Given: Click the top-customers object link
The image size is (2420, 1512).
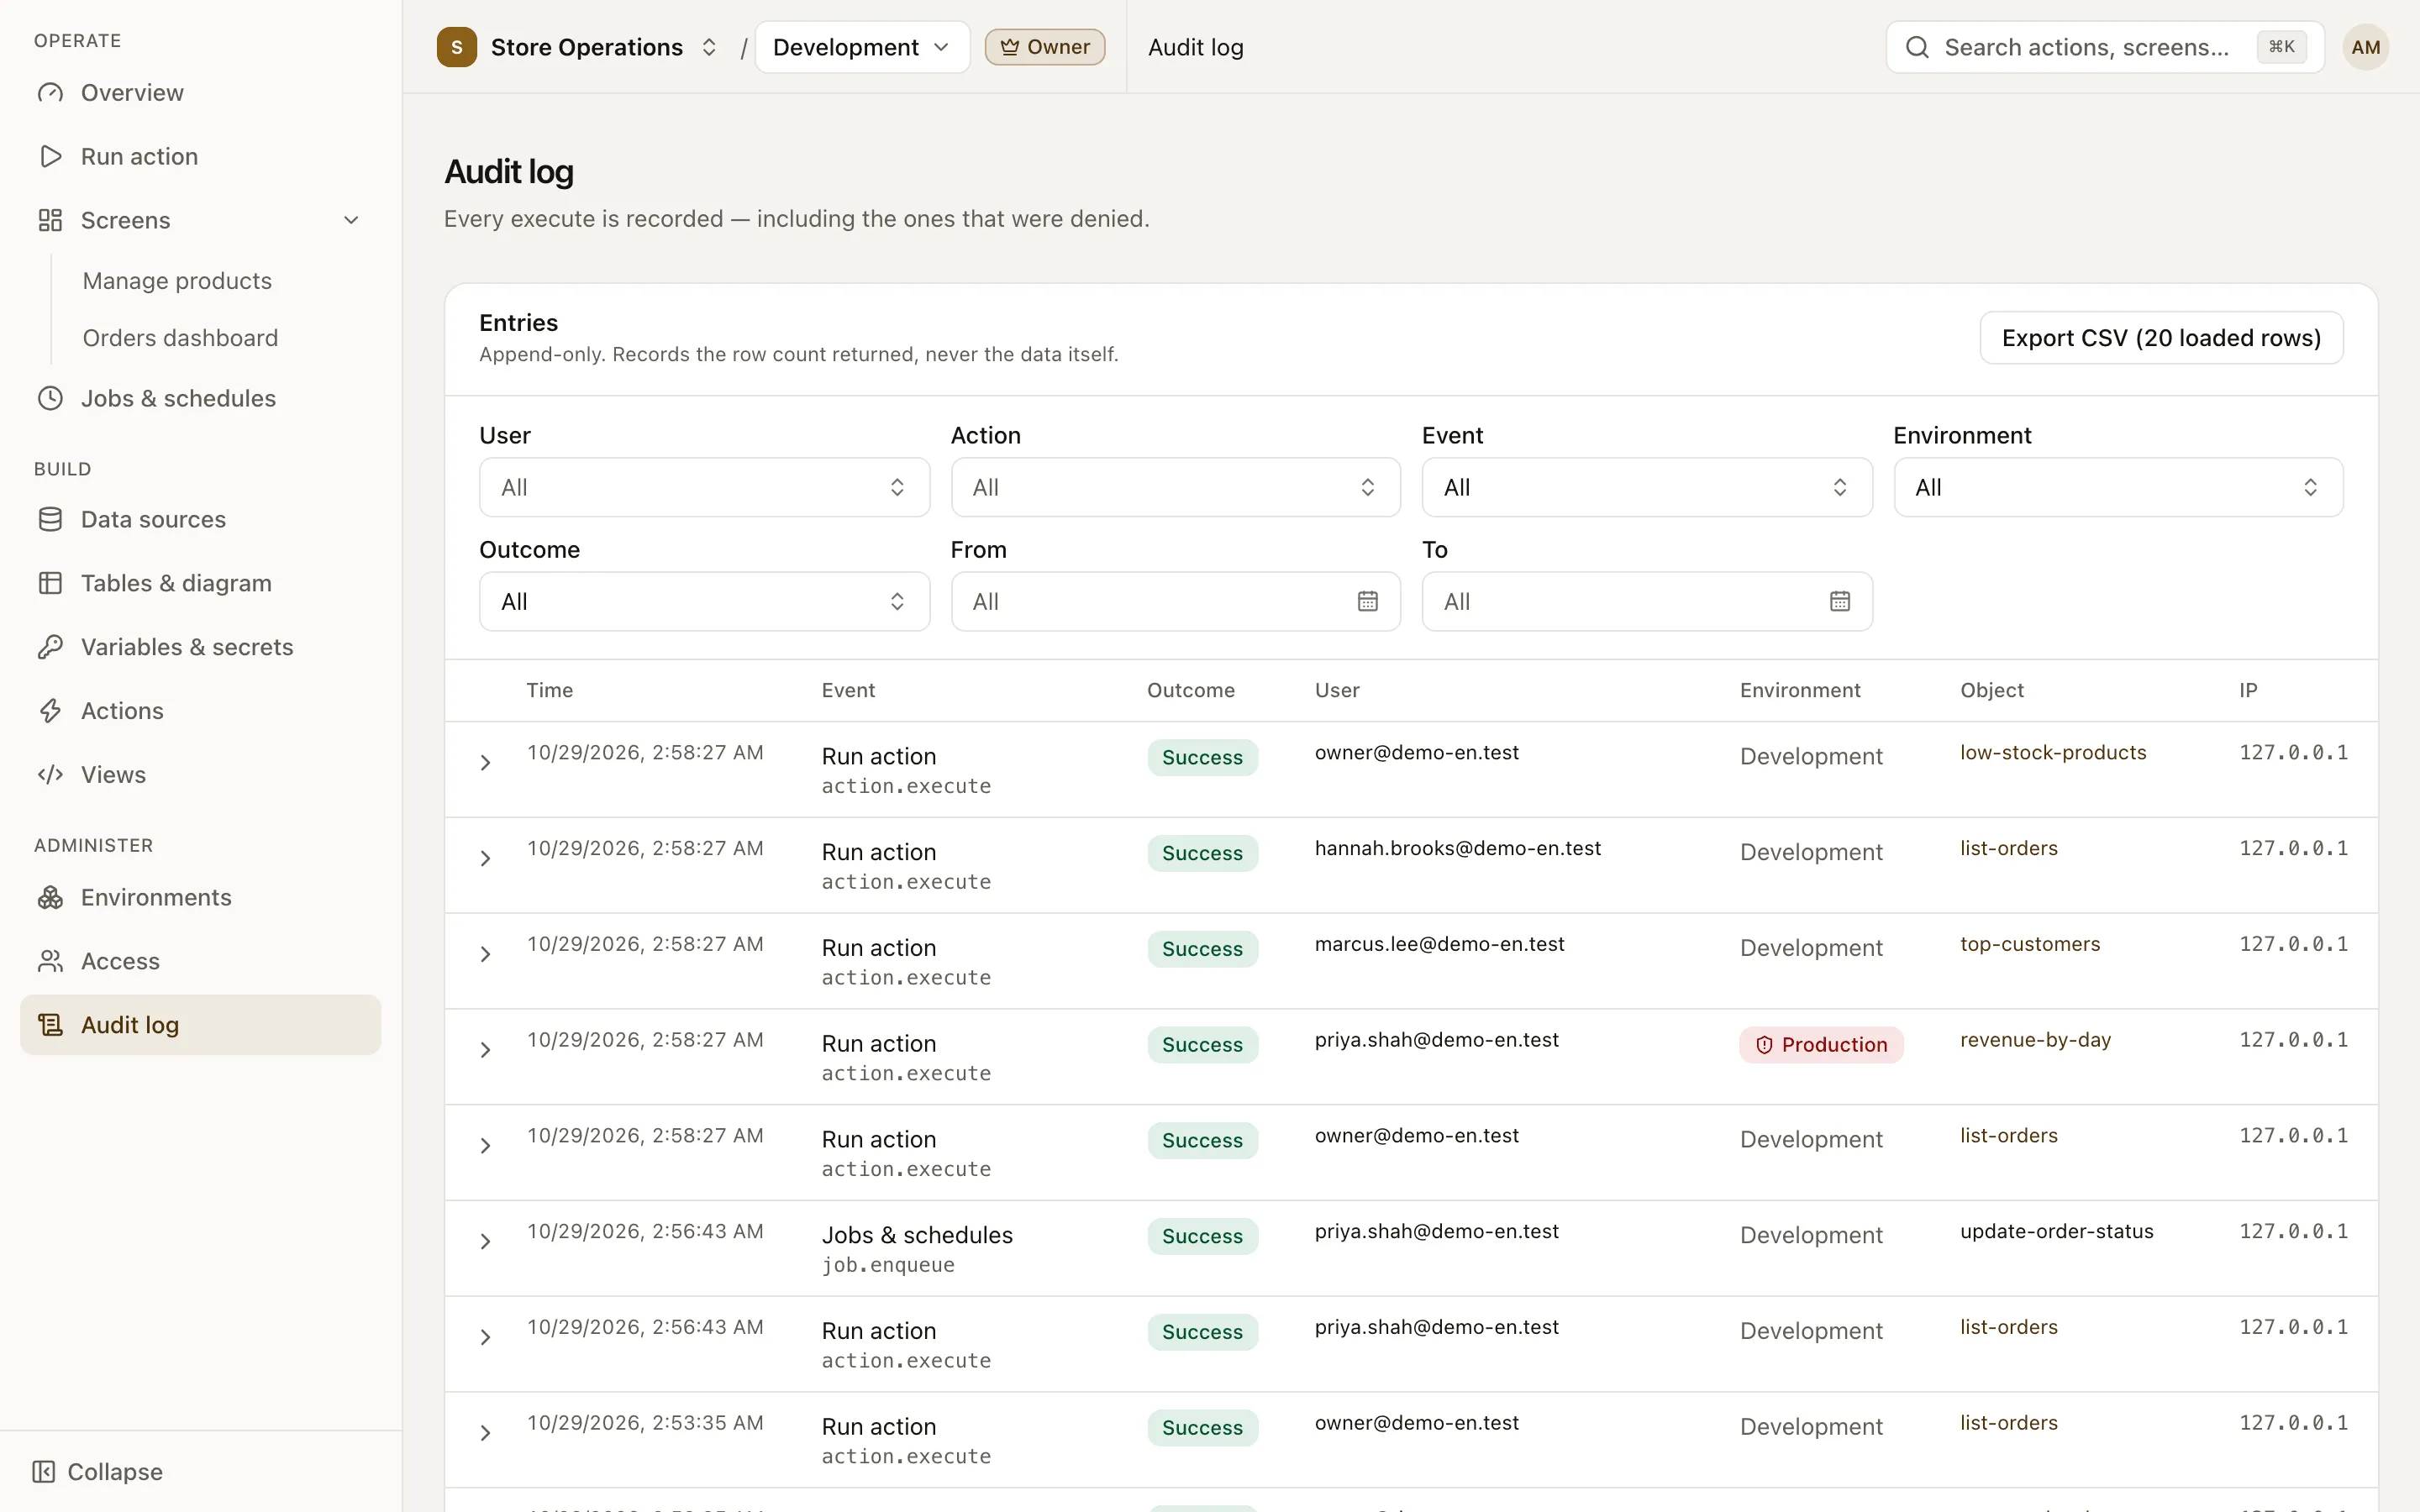Looking at the screenshot, I should point(2030,945).
